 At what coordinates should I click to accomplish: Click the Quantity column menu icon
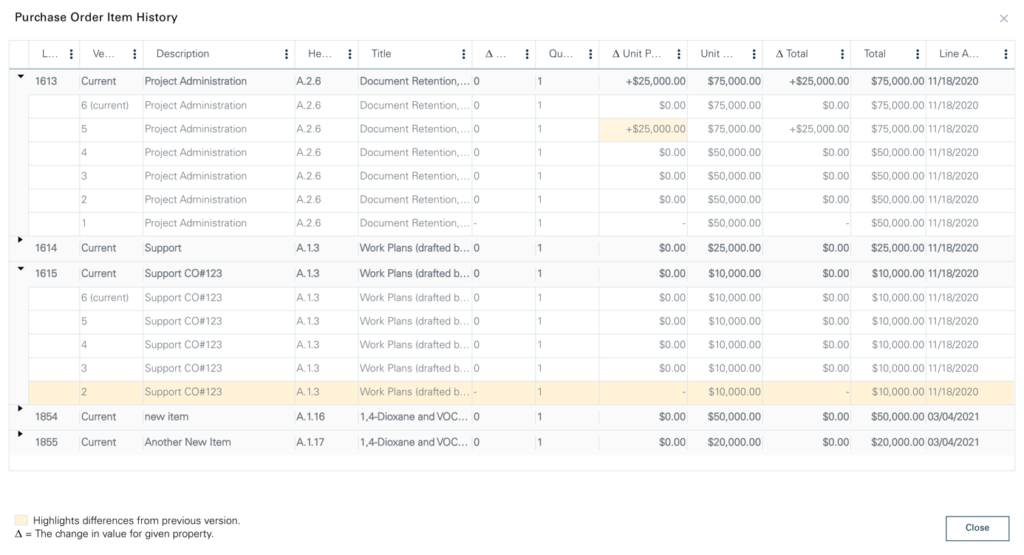coord(589,54)
